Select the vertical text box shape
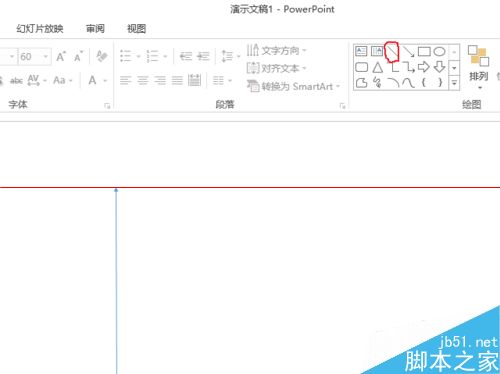The width and height of the screenshot is (500, 374). [x=377, y=51]
